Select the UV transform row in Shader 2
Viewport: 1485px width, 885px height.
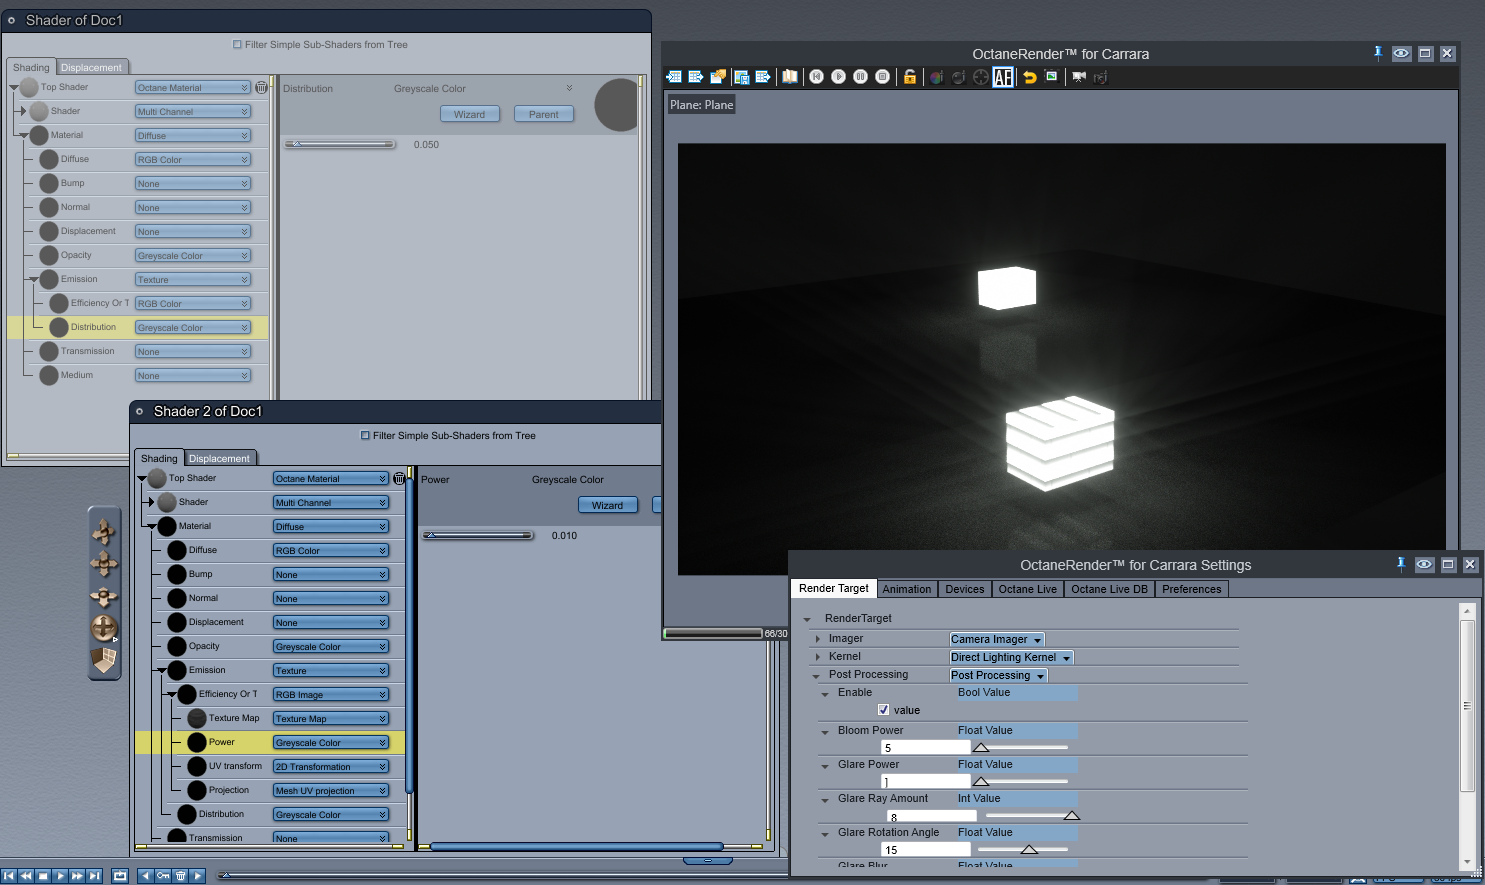[270, 766]
